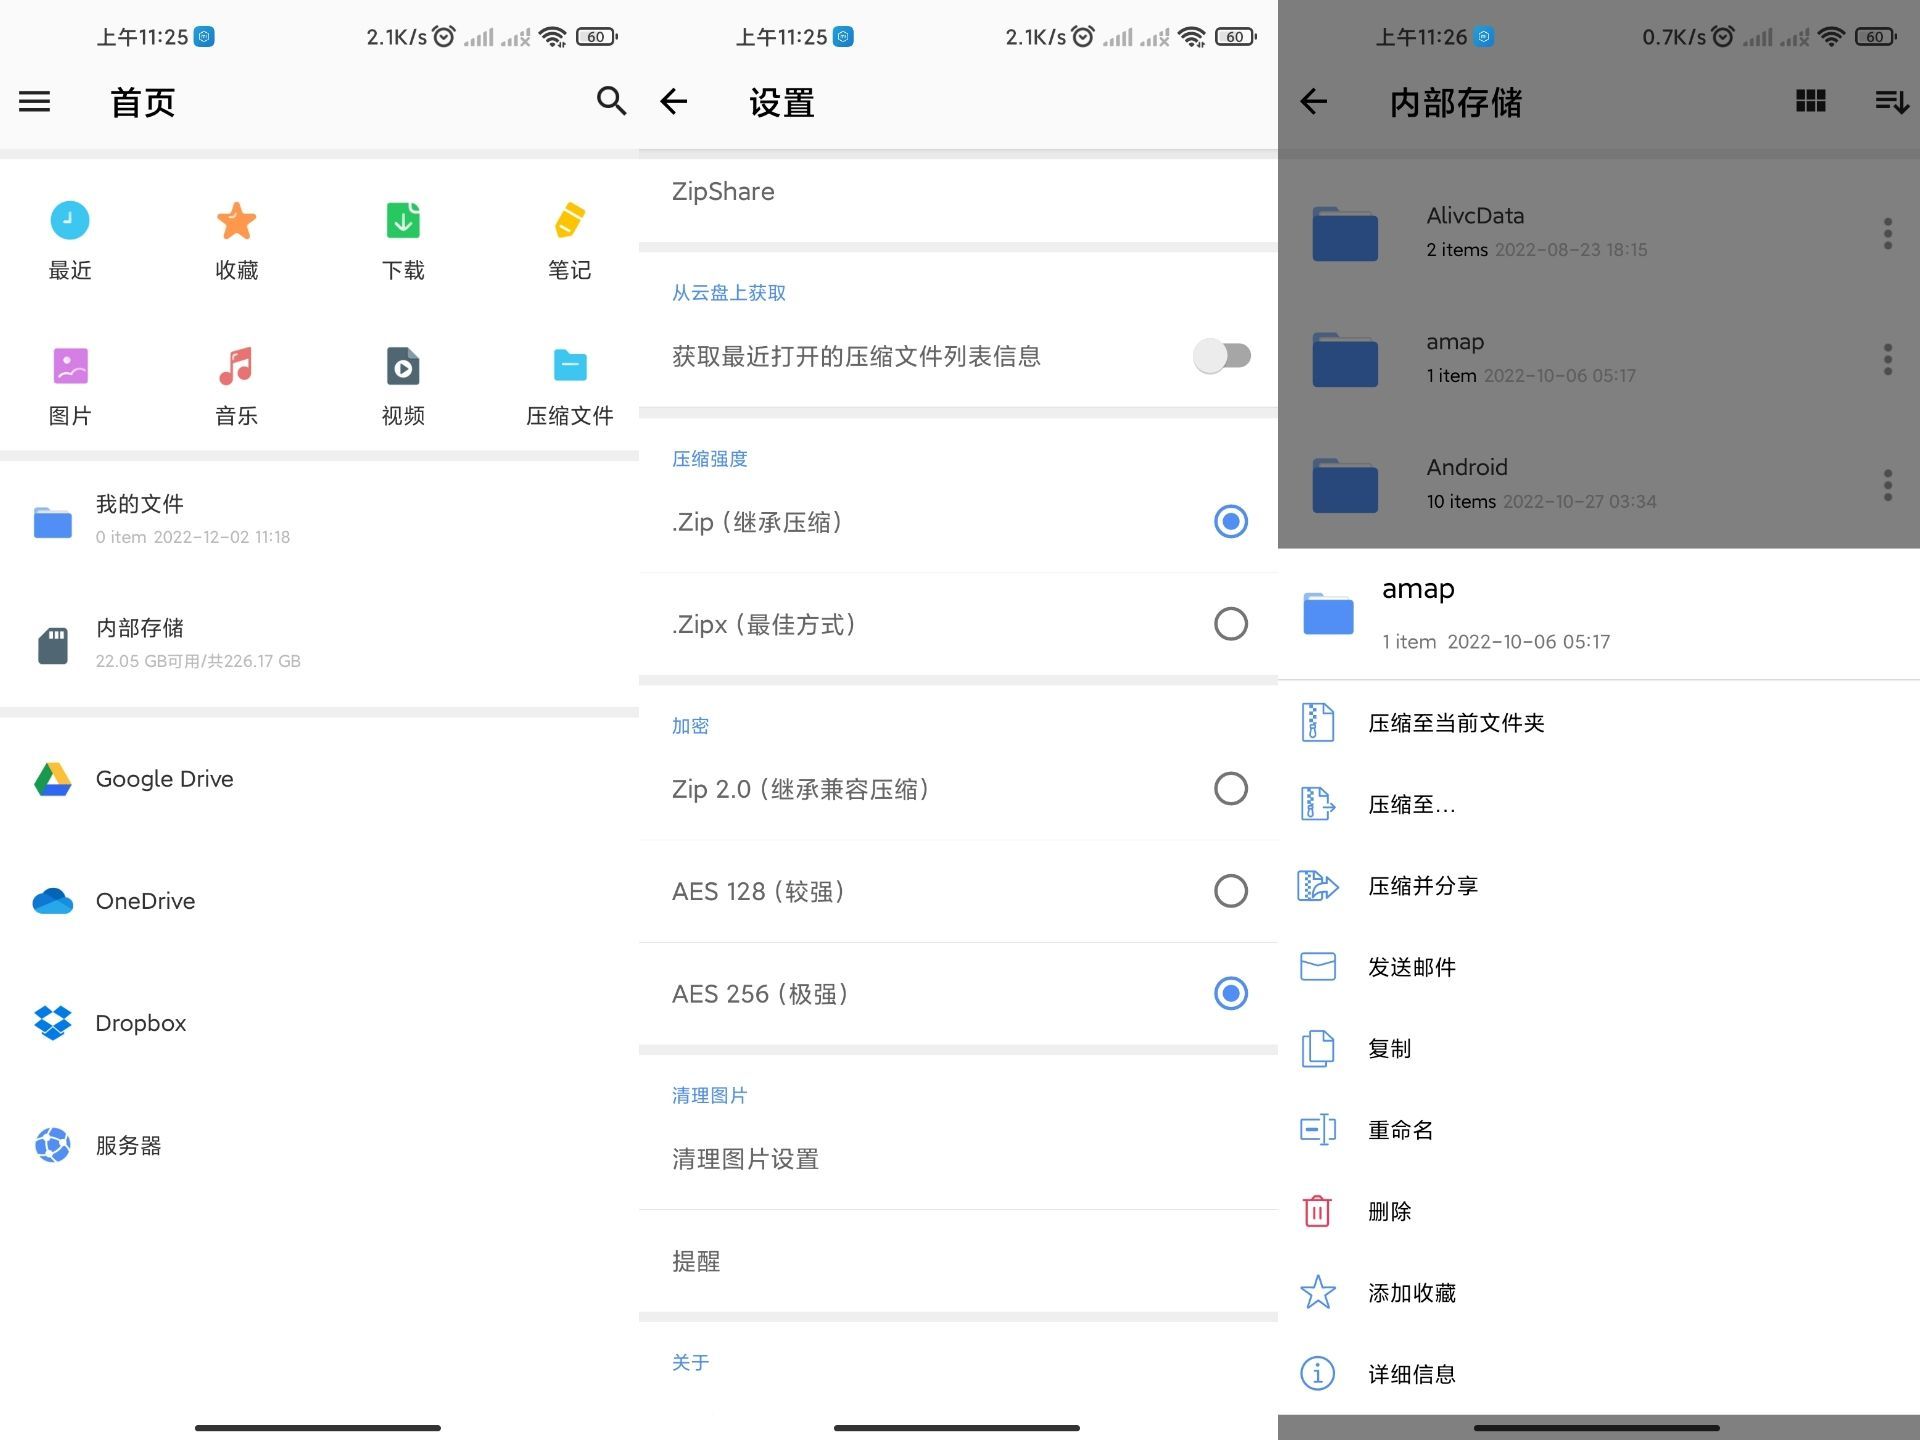The height and width of the screenshot is (1440, 1920).
Task: Tap the 关于 section header
Action: pos(691,1363)
